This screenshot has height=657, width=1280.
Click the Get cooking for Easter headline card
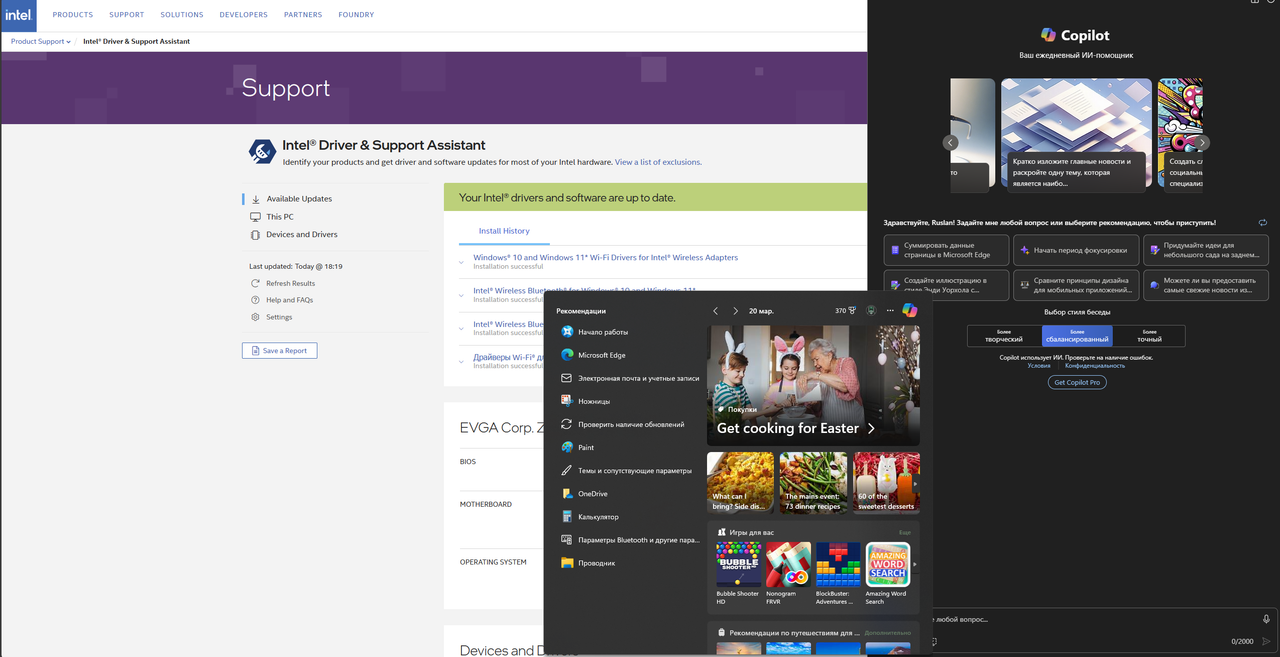[813, 385]
